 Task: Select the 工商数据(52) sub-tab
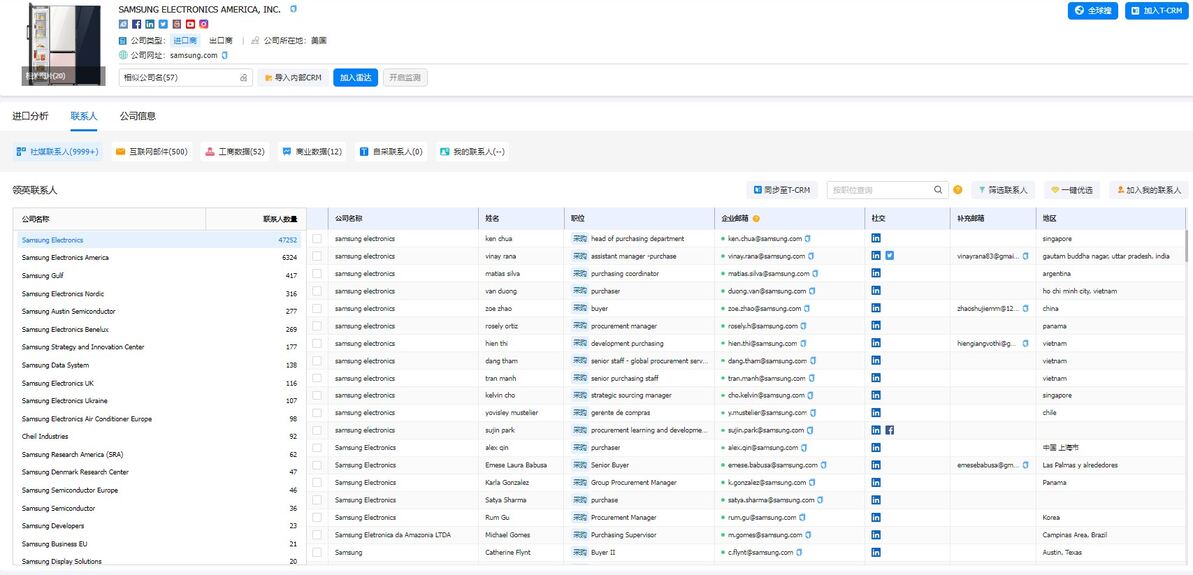234,152
